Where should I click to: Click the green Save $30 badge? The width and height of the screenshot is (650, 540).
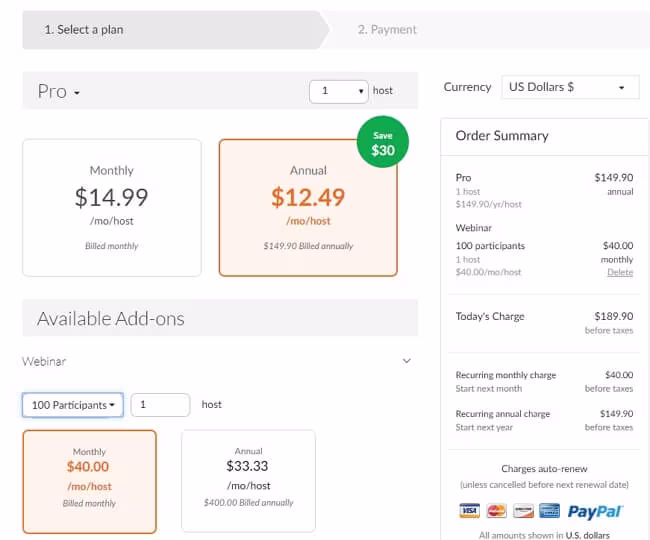coord(382,145)
